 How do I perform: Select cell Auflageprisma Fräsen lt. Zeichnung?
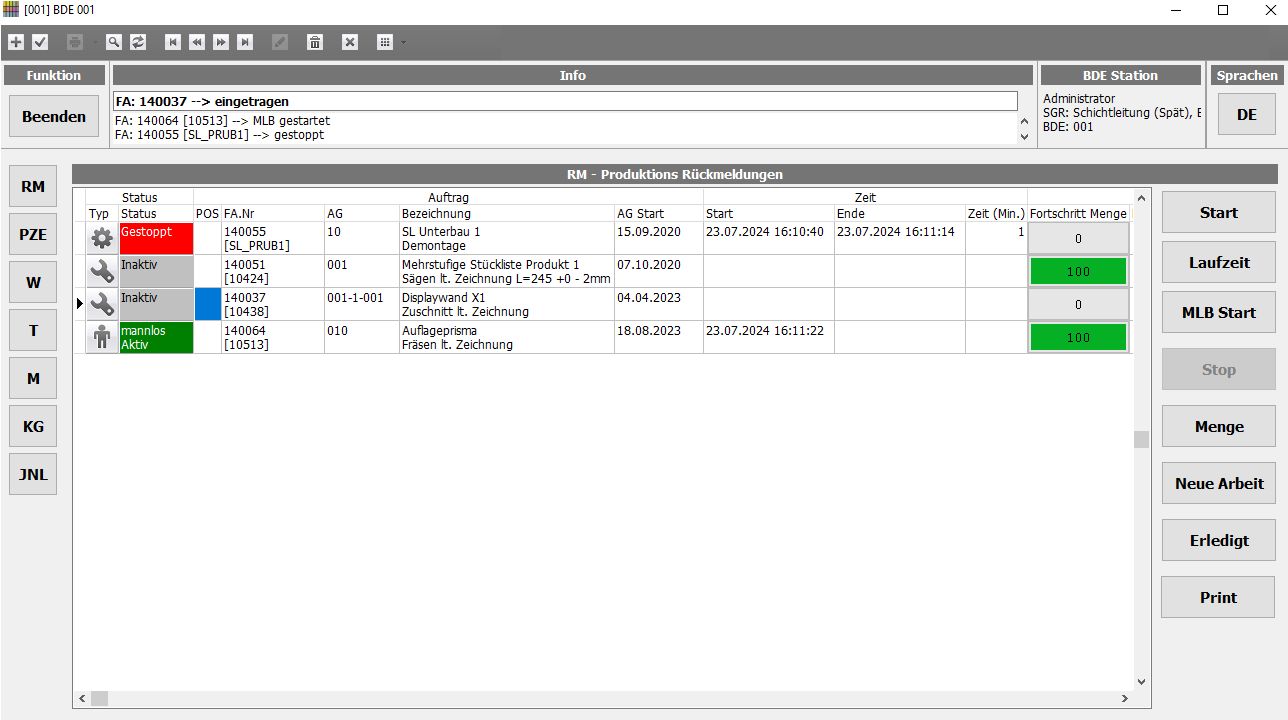pyautogui.click(x=506, y=337)
